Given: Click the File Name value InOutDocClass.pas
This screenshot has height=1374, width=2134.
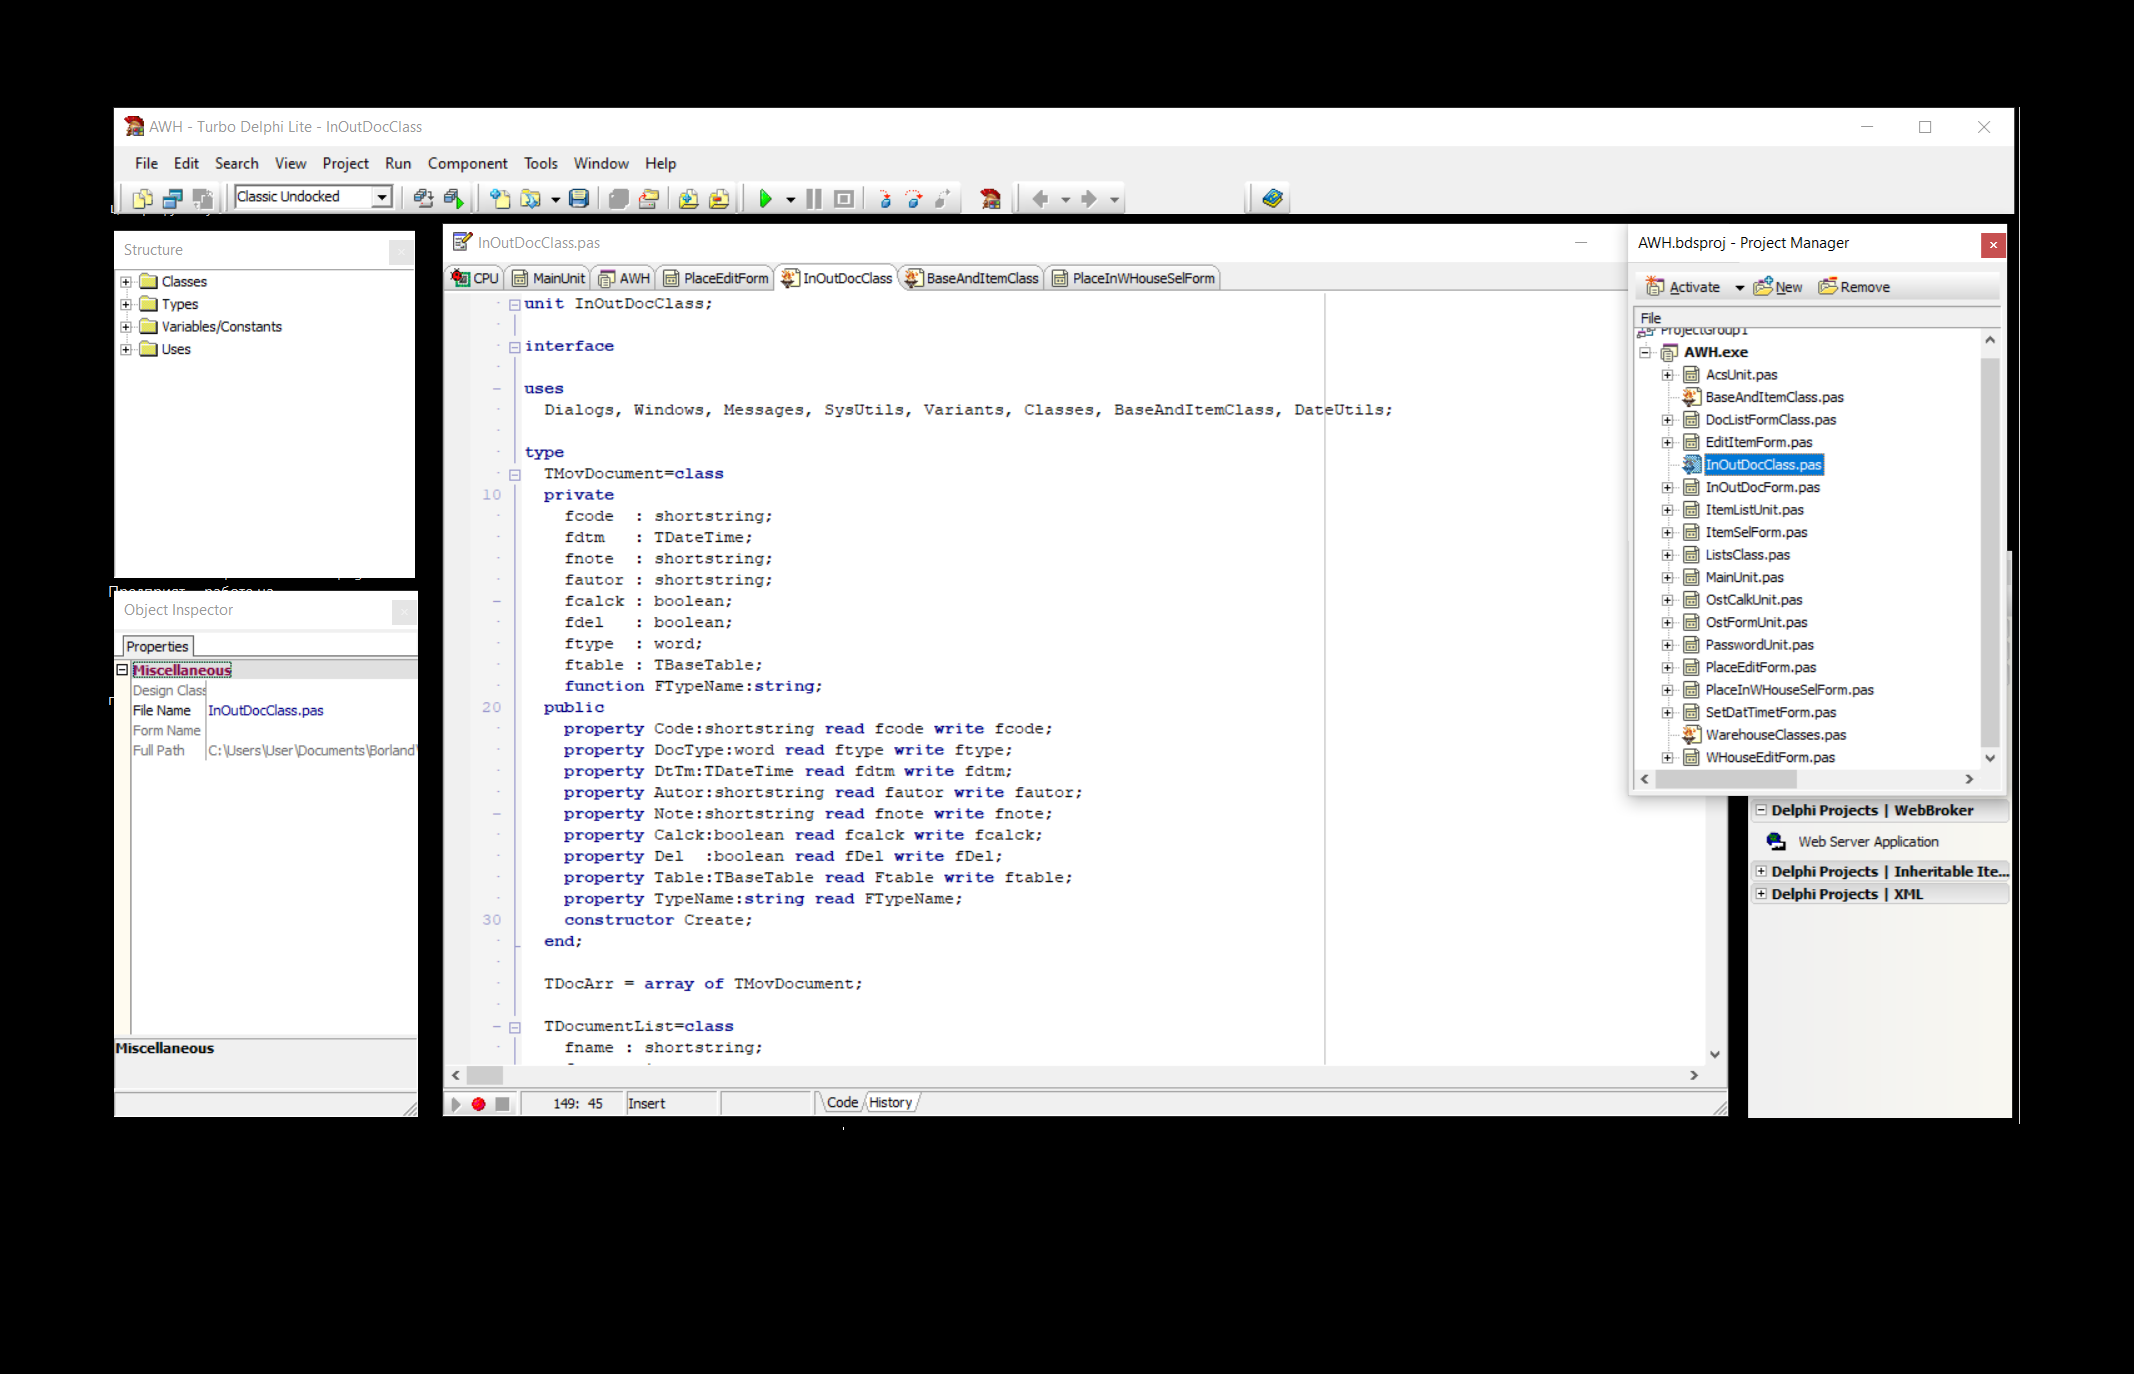Looking at the screenshot, I should (266, 710).
